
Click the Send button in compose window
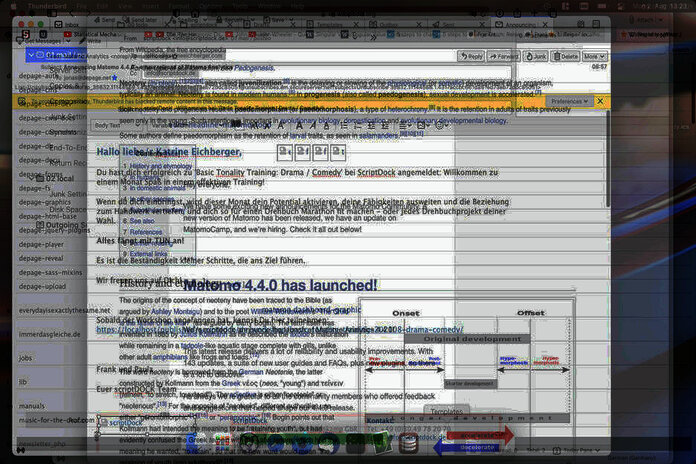point(105,20)
